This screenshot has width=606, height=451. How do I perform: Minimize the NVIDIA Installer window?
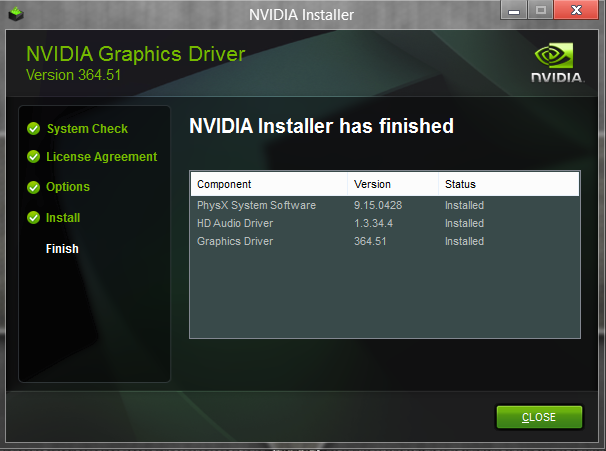point(514,10)
